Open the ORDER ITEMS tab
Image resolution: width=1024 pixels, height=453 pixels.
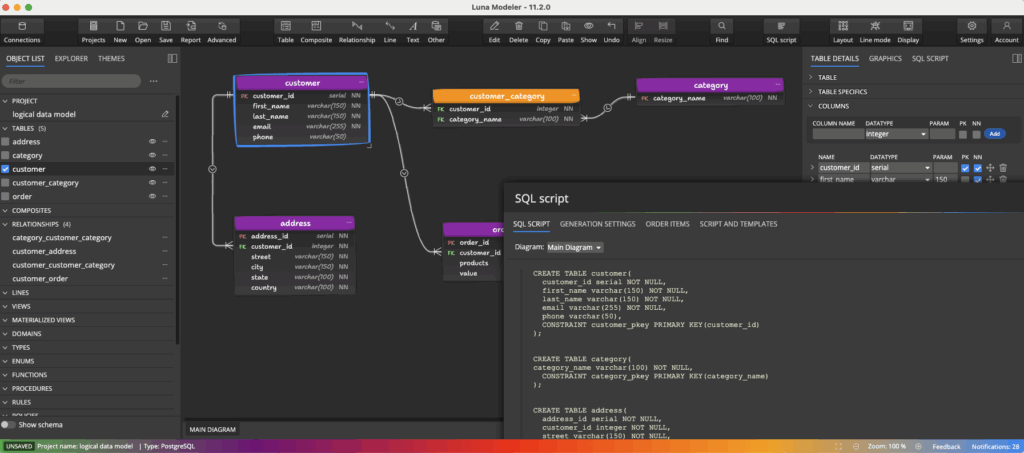[667, 224]
